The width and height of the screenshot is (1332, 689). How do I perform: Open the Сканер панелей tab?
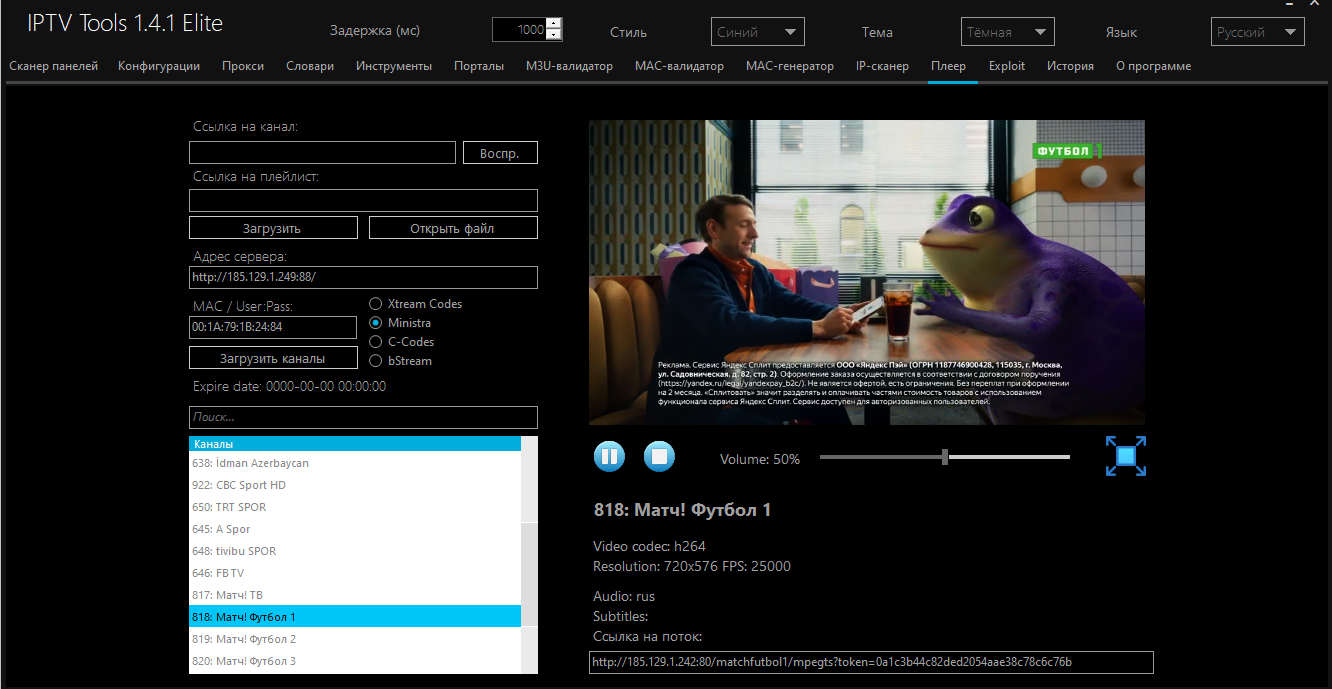54,66
